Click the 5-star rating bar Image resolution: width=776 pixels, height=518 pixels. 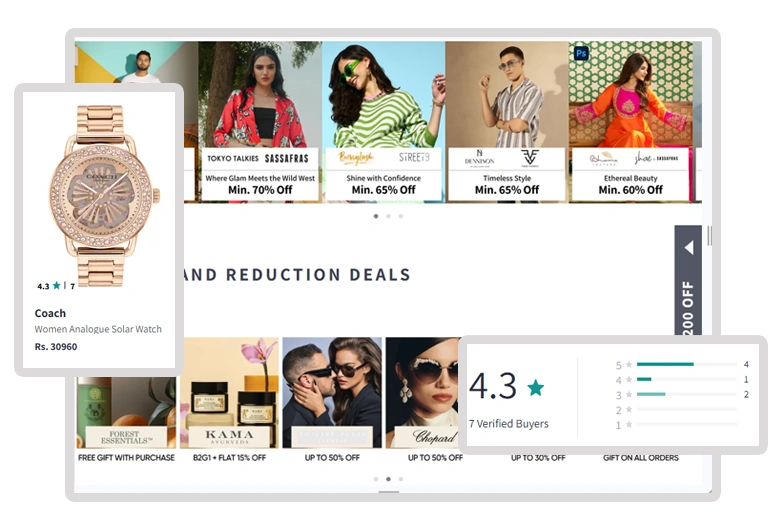pyautogui.click(x=687, y=364)
